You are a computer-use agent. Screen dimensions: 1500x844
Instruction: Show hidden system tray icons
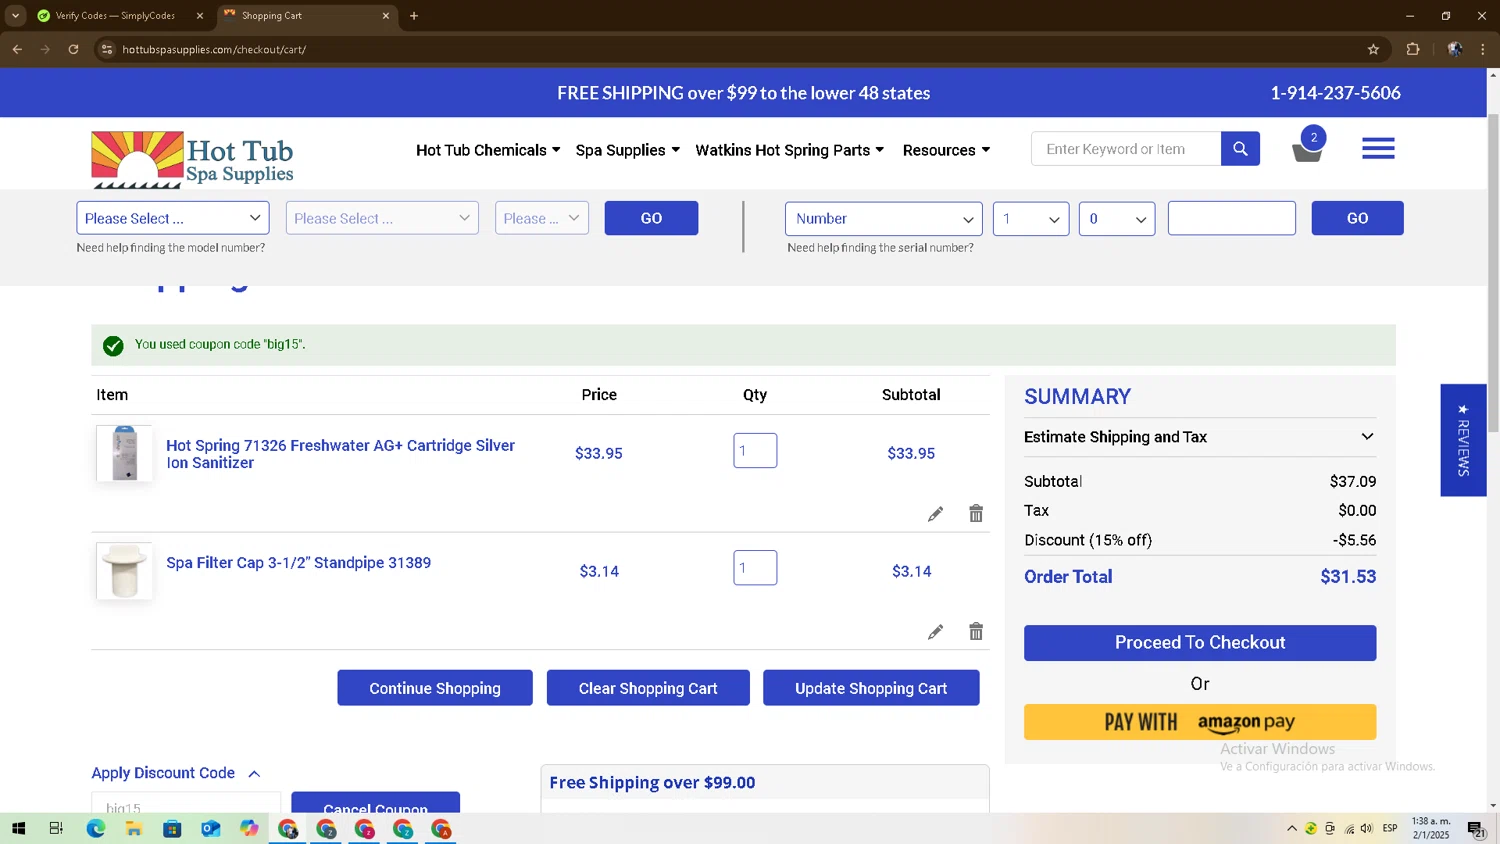1292,829
